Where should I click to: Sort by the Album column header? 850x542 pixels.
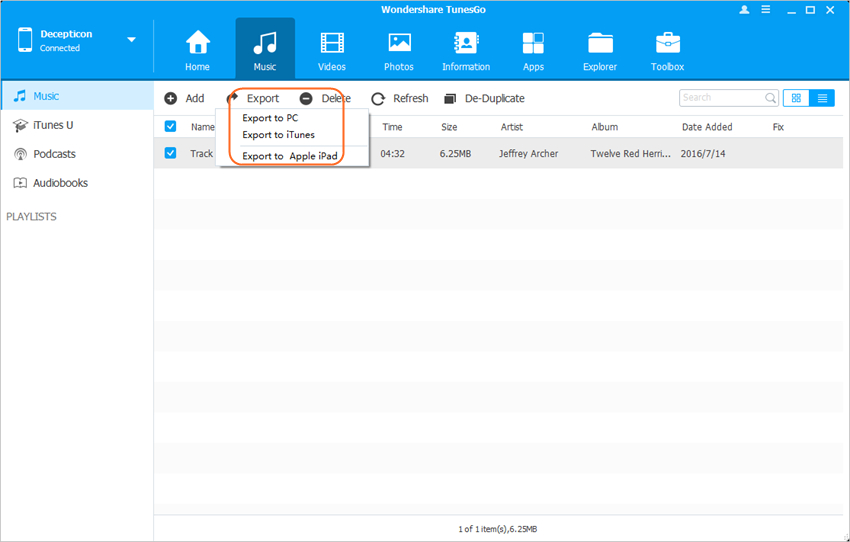604,127
